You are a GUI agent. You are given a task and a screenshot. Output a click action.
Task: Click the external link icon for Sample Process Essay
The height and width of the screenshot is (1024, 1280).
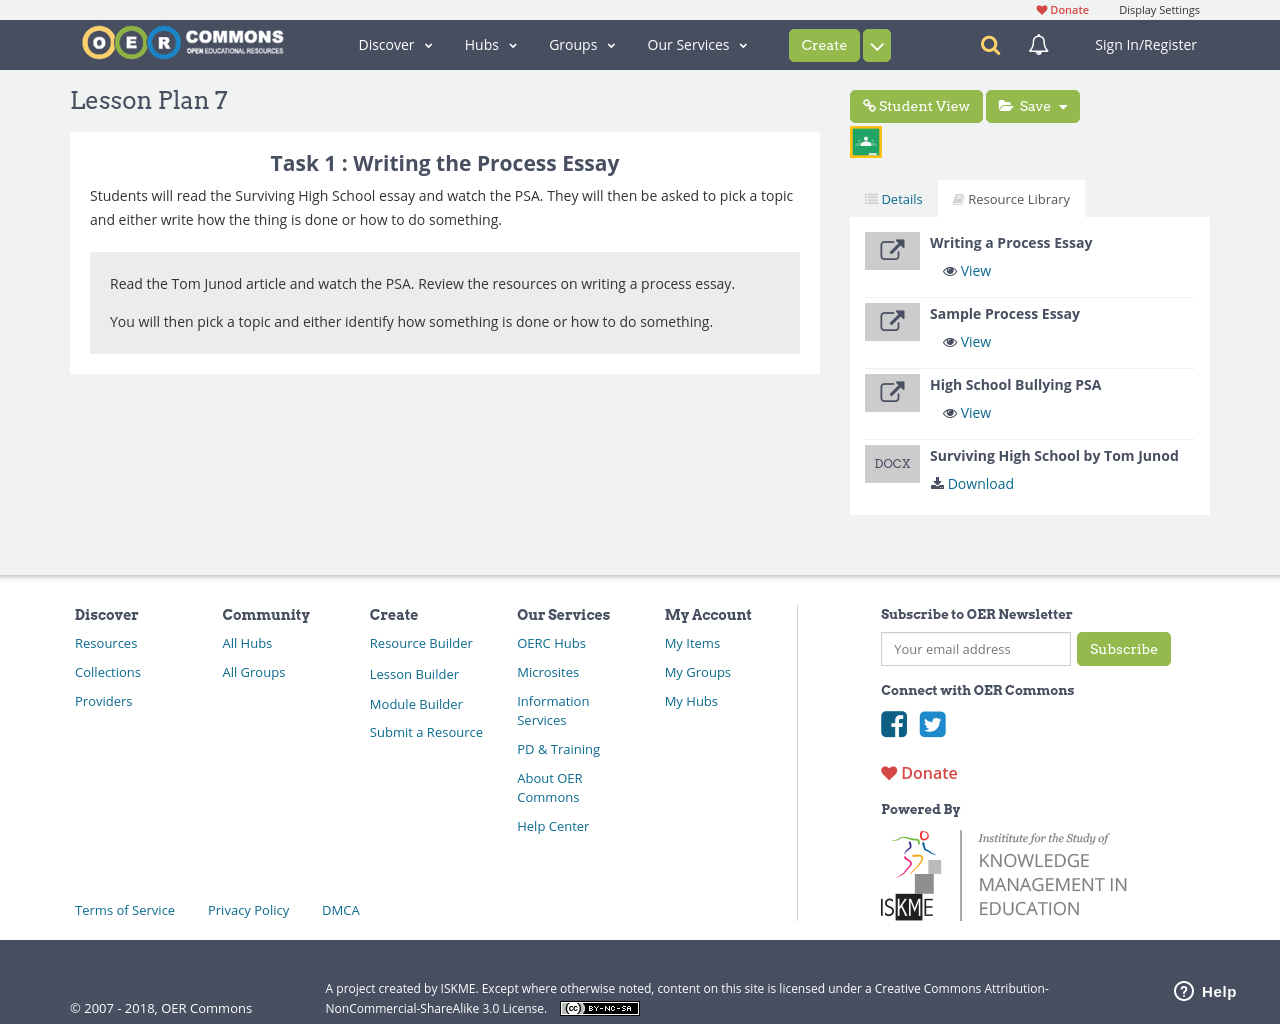[892, 322]
